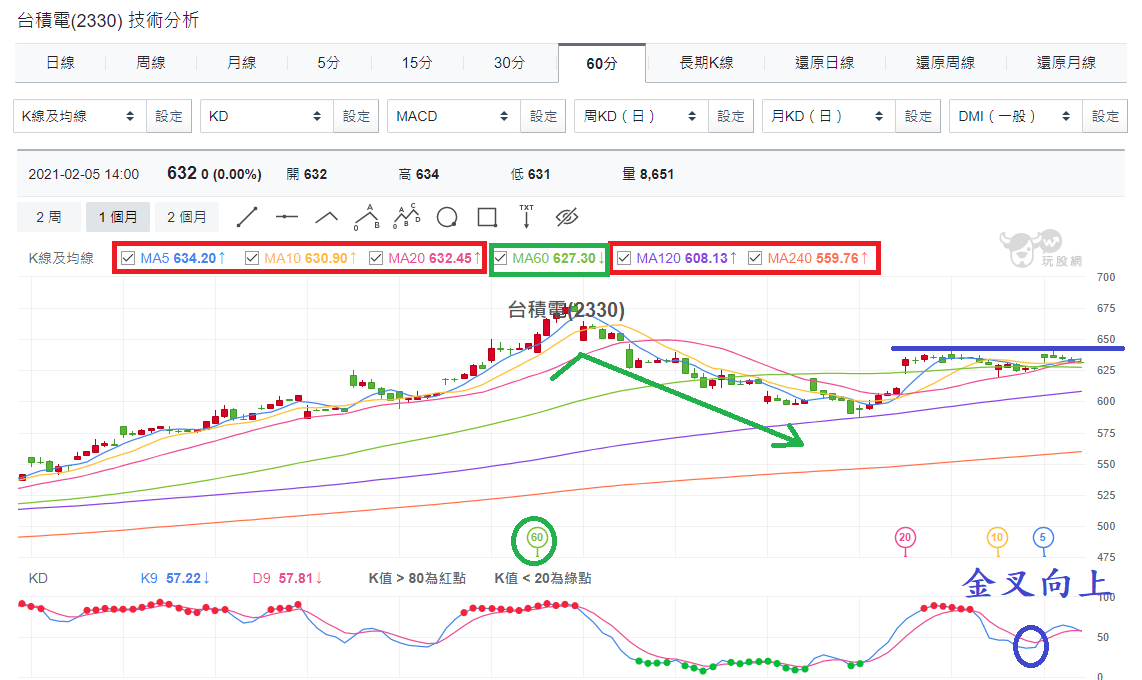Switch to the 15分 tab
This screenshot has height=680, width=1142.
coord(417,63)
